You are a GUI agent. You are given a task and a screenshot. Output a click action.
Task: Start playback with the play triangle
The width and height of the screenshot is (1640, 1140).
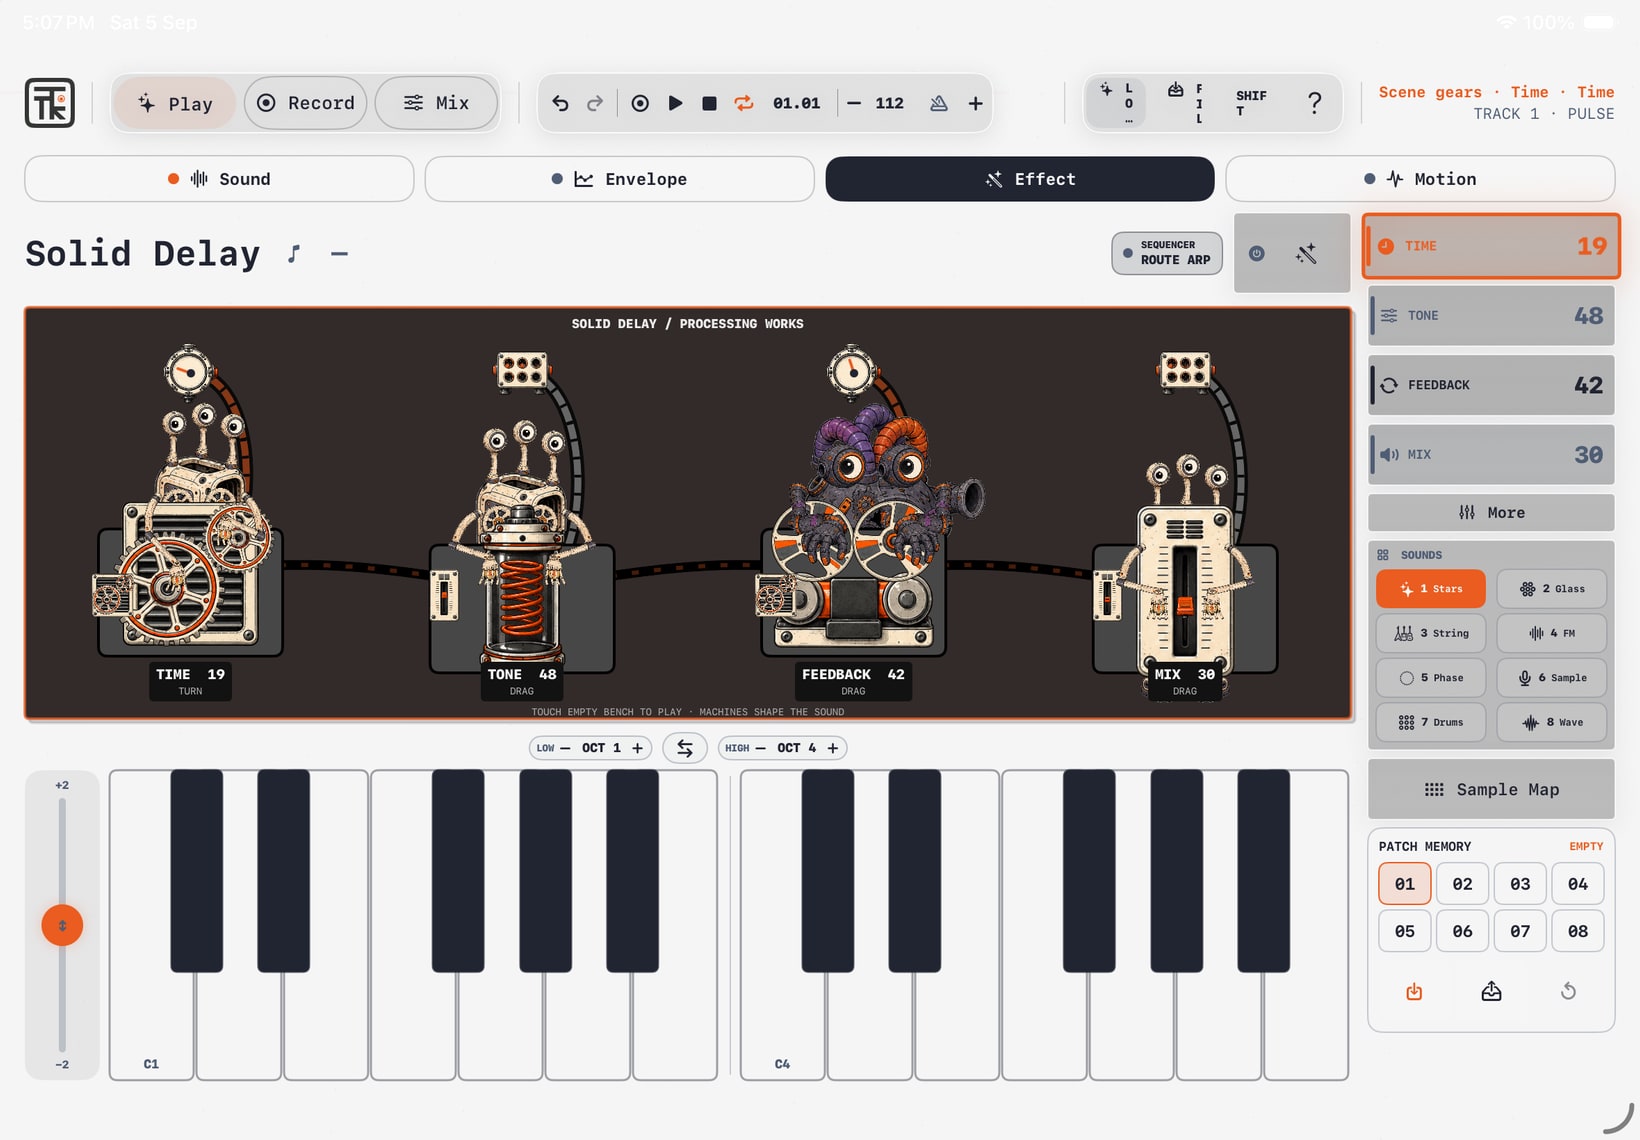tap(675, 103)
